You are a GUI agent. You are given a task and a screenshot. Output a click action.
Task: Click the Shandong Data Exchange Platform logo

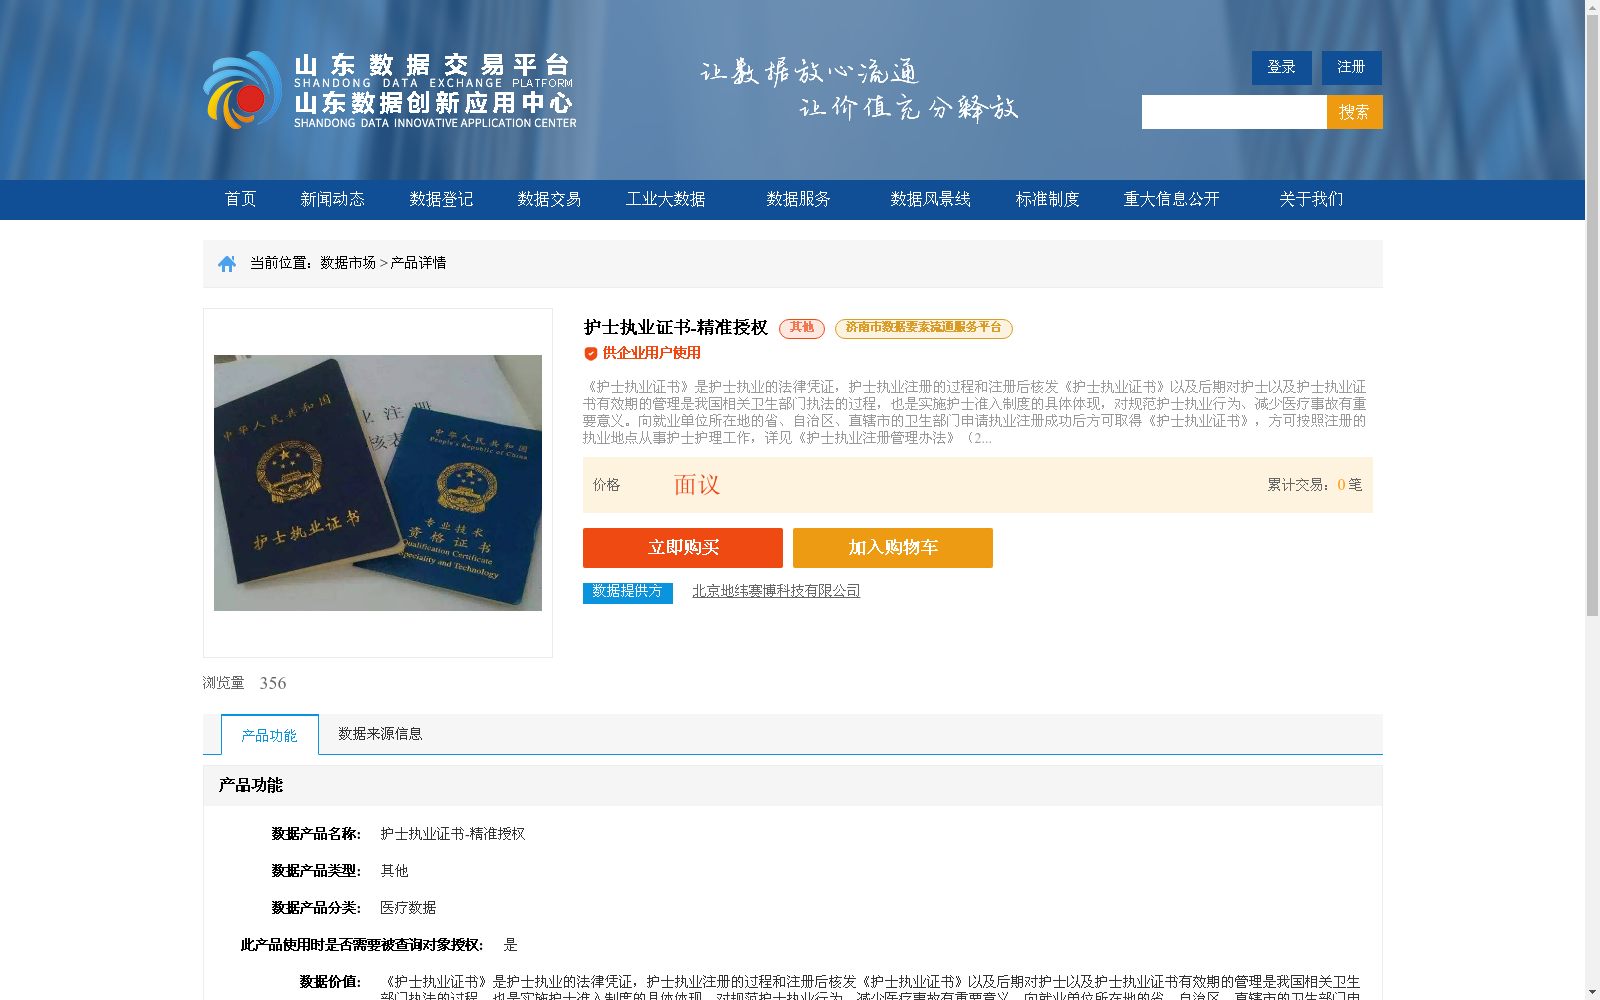pyautogui.click(x=390, y=90)
